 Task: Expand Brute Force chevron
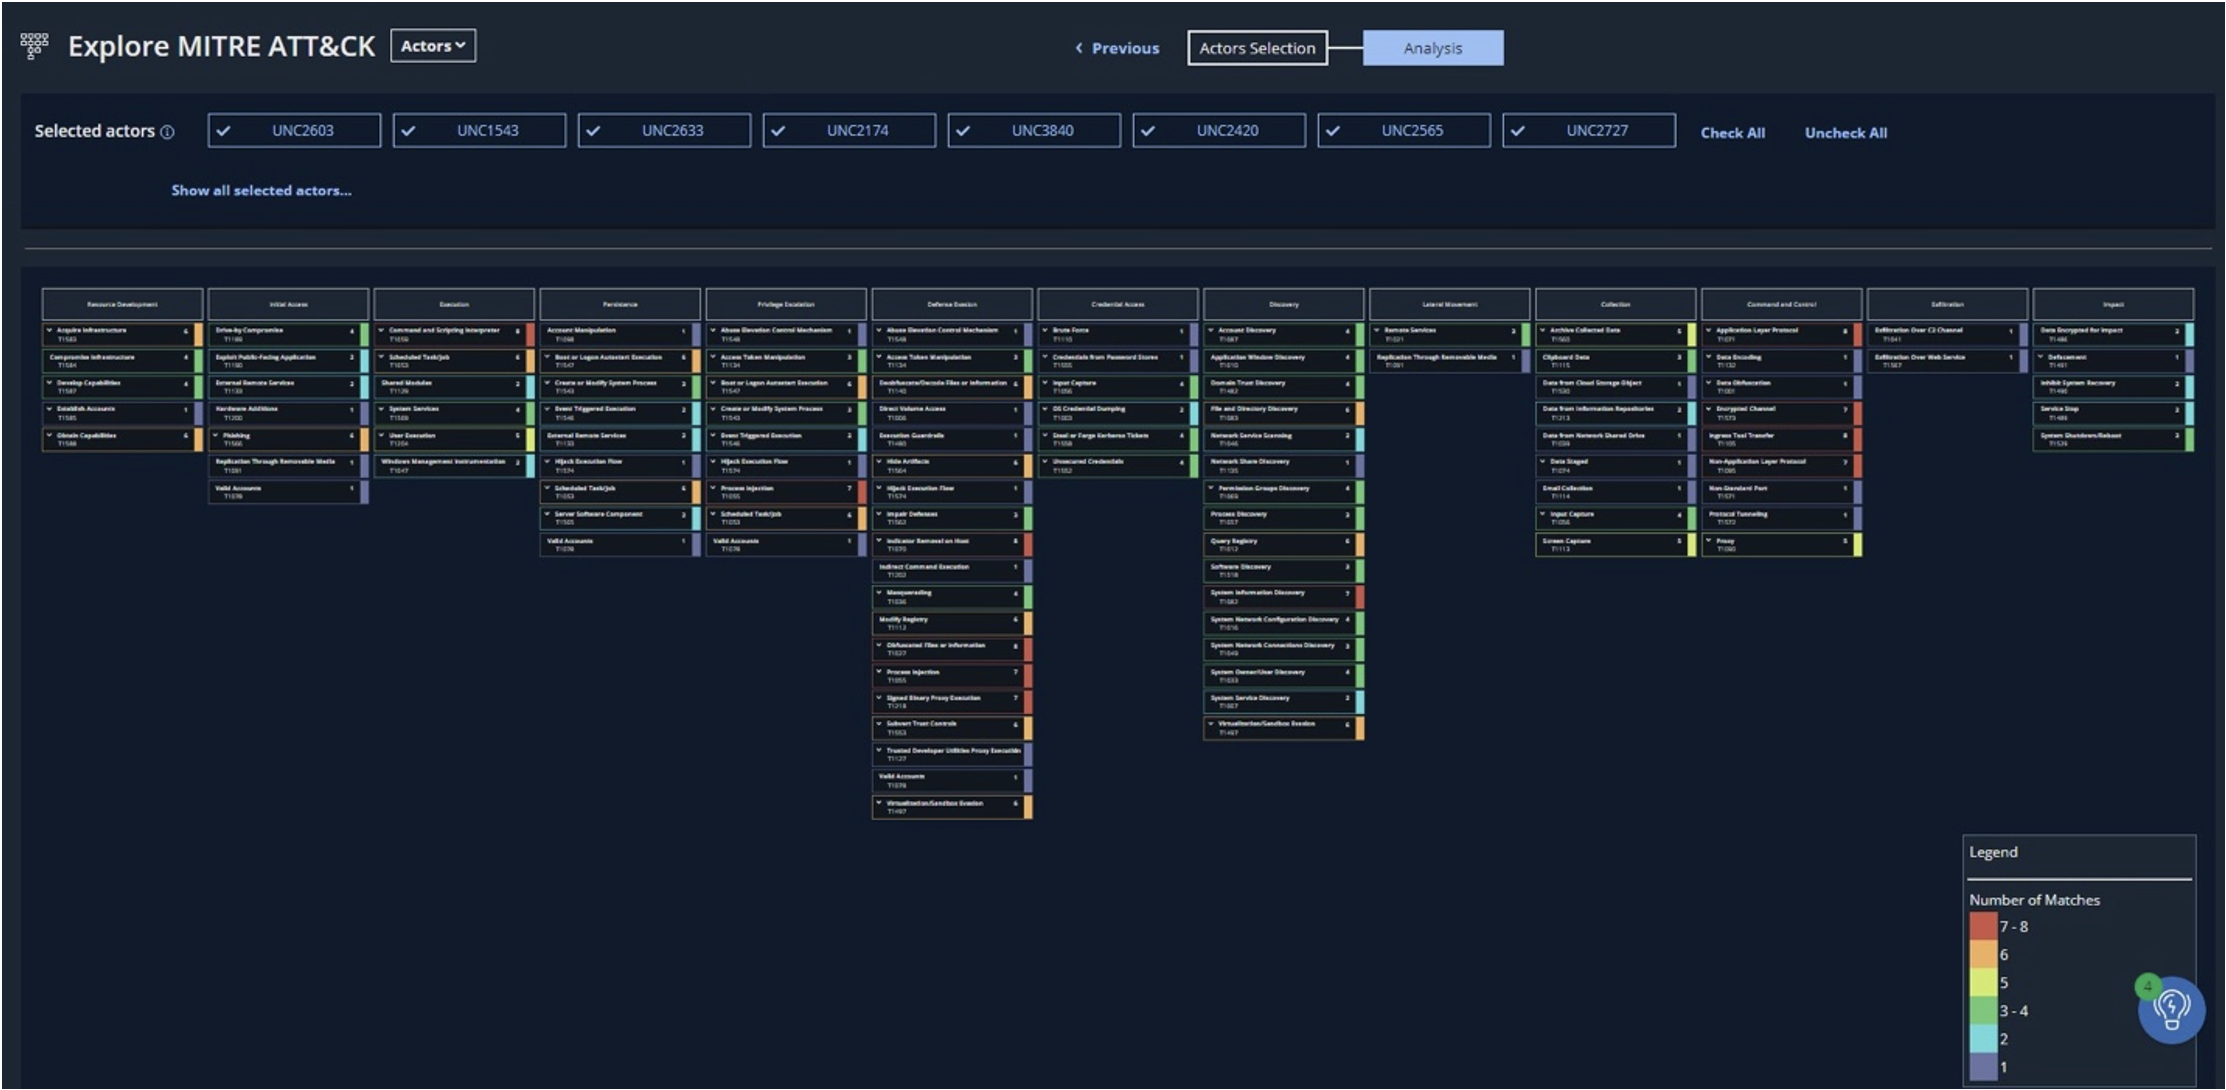point(1045,330)
